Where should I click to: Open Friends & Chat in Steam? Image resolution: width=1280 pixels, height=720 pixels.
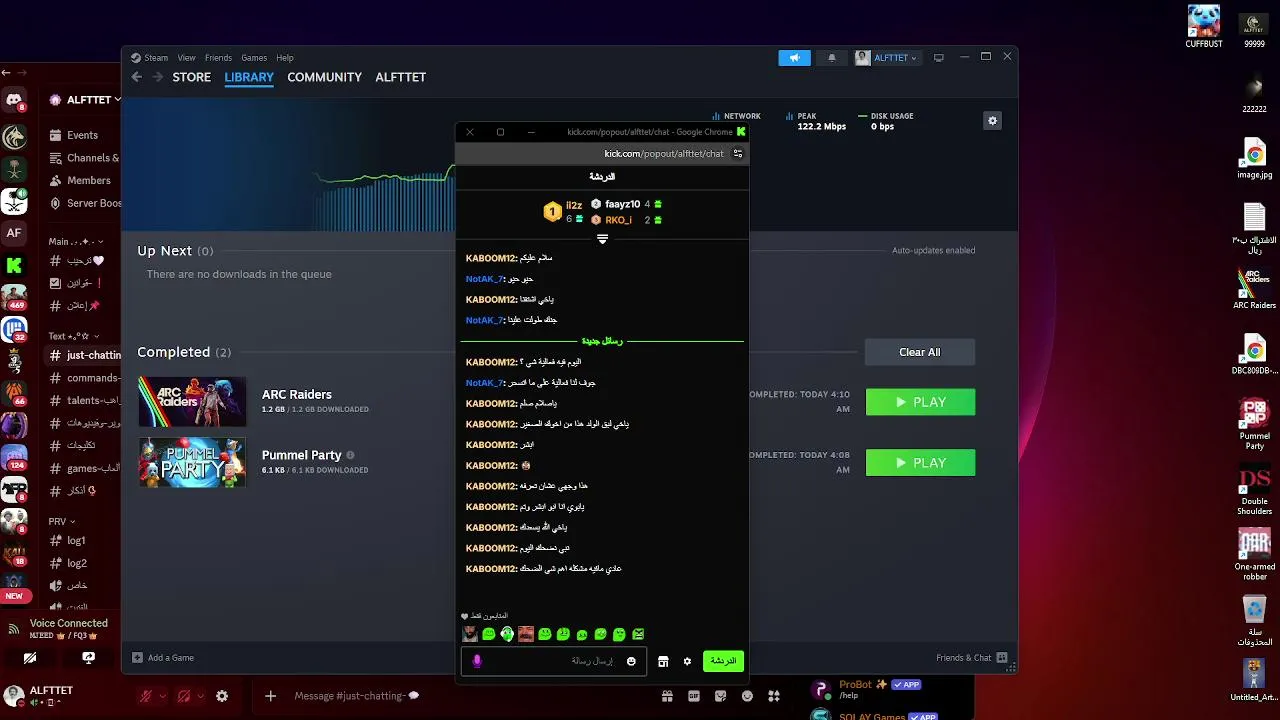(972, 658)
